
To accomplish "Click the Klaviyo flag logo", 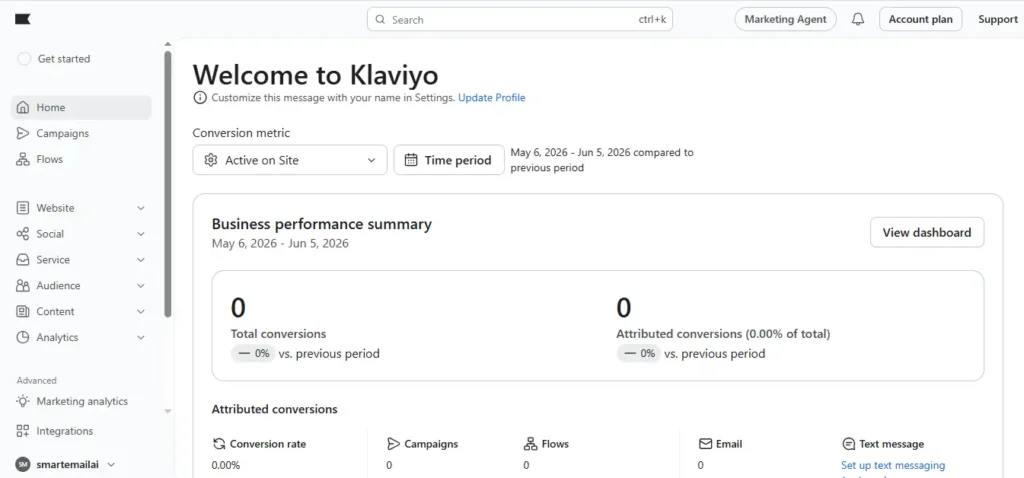I will [23, 20].
